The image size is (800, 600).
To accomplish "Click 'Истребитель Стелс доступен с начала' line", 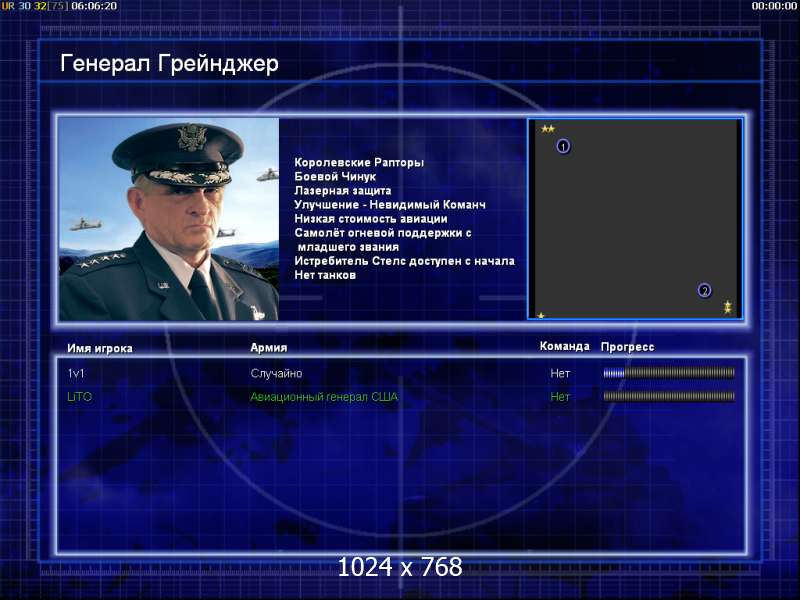I will (x=405, y=261).
